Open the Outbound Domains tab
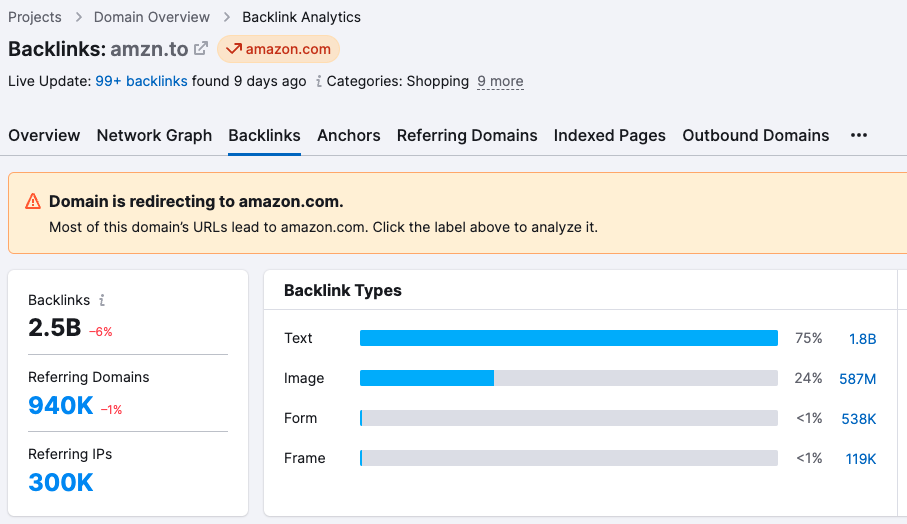Screen dimensions: 907x524 [x=755, y=135]
